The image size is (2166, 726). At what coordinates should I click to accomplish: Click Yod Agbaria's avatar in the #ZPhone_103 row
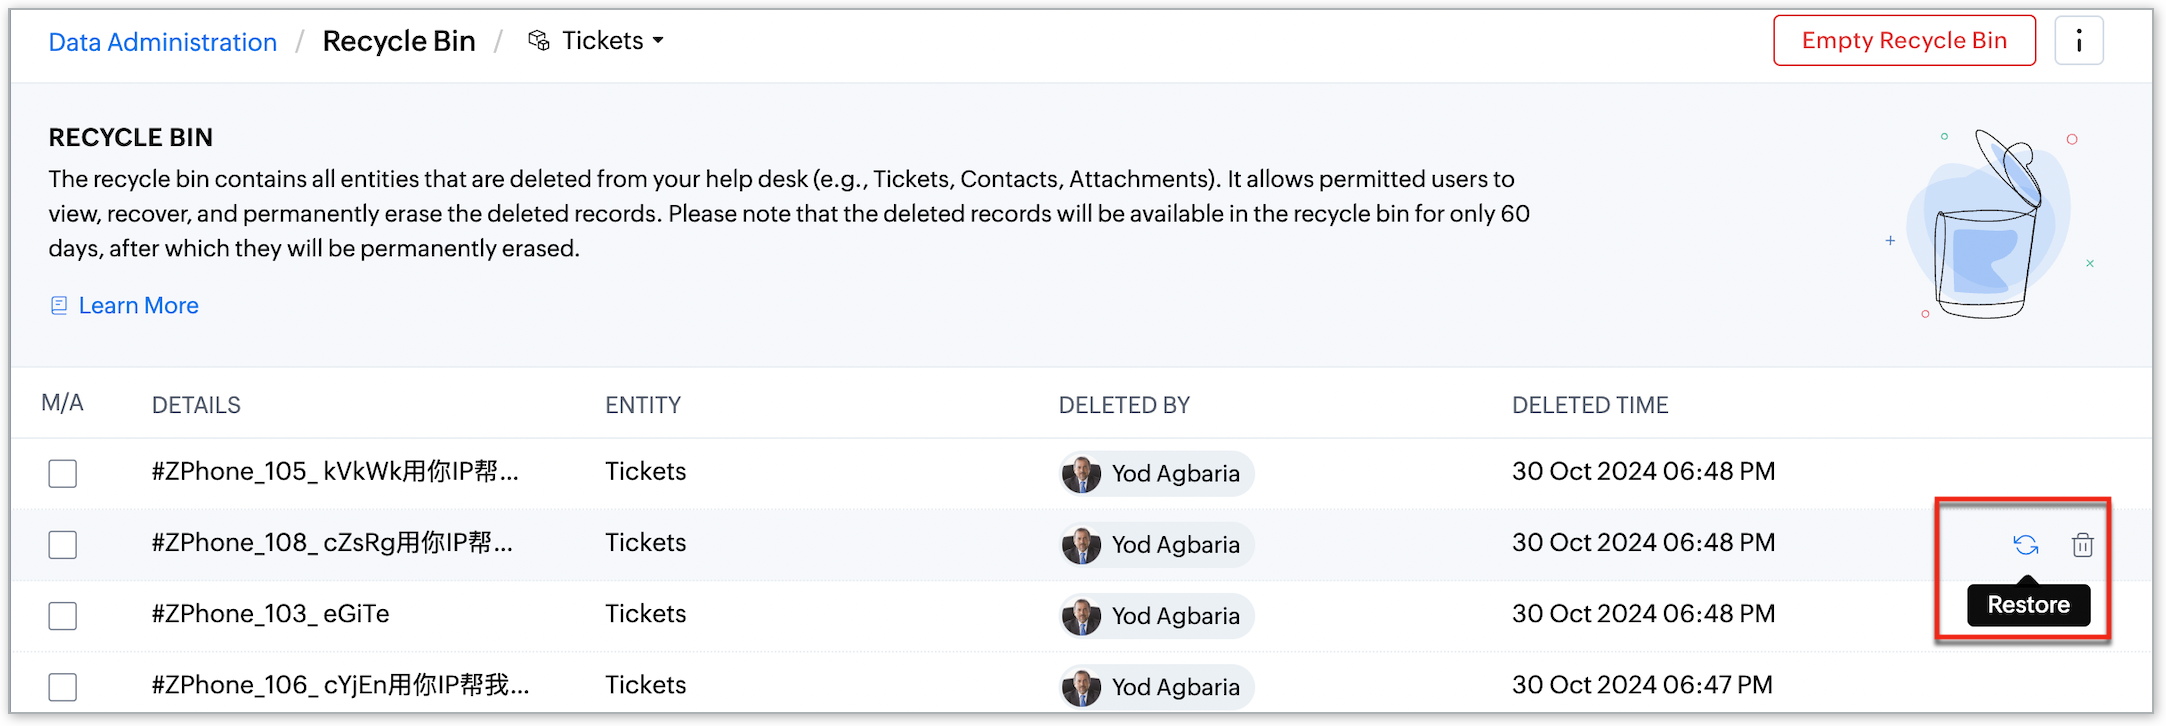click(x=1081, y=616)
